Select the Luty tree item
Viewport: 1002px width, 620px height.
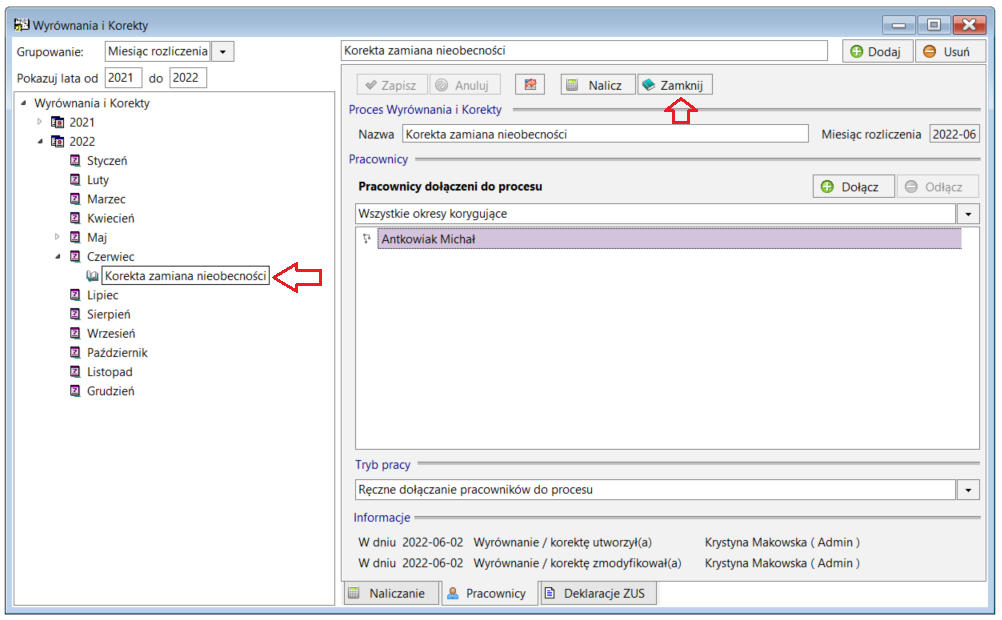coord(98,180)
